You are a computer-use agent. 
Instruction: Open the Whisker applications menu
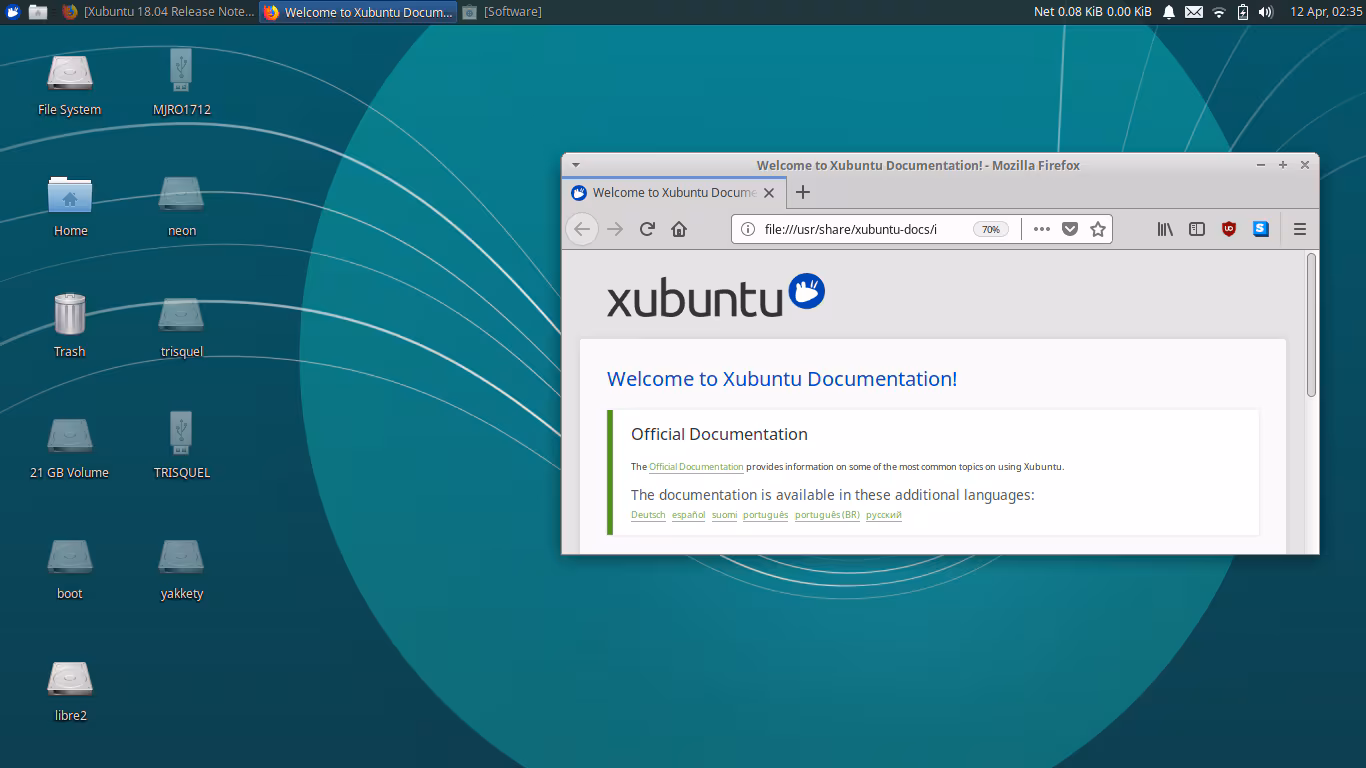[13, 12]
